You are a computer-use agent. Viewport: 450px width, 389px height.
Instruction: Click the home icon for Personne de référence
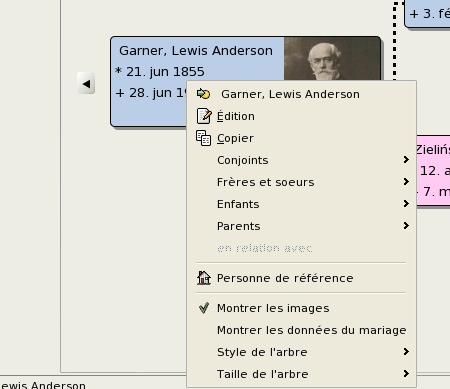[204, 278]
